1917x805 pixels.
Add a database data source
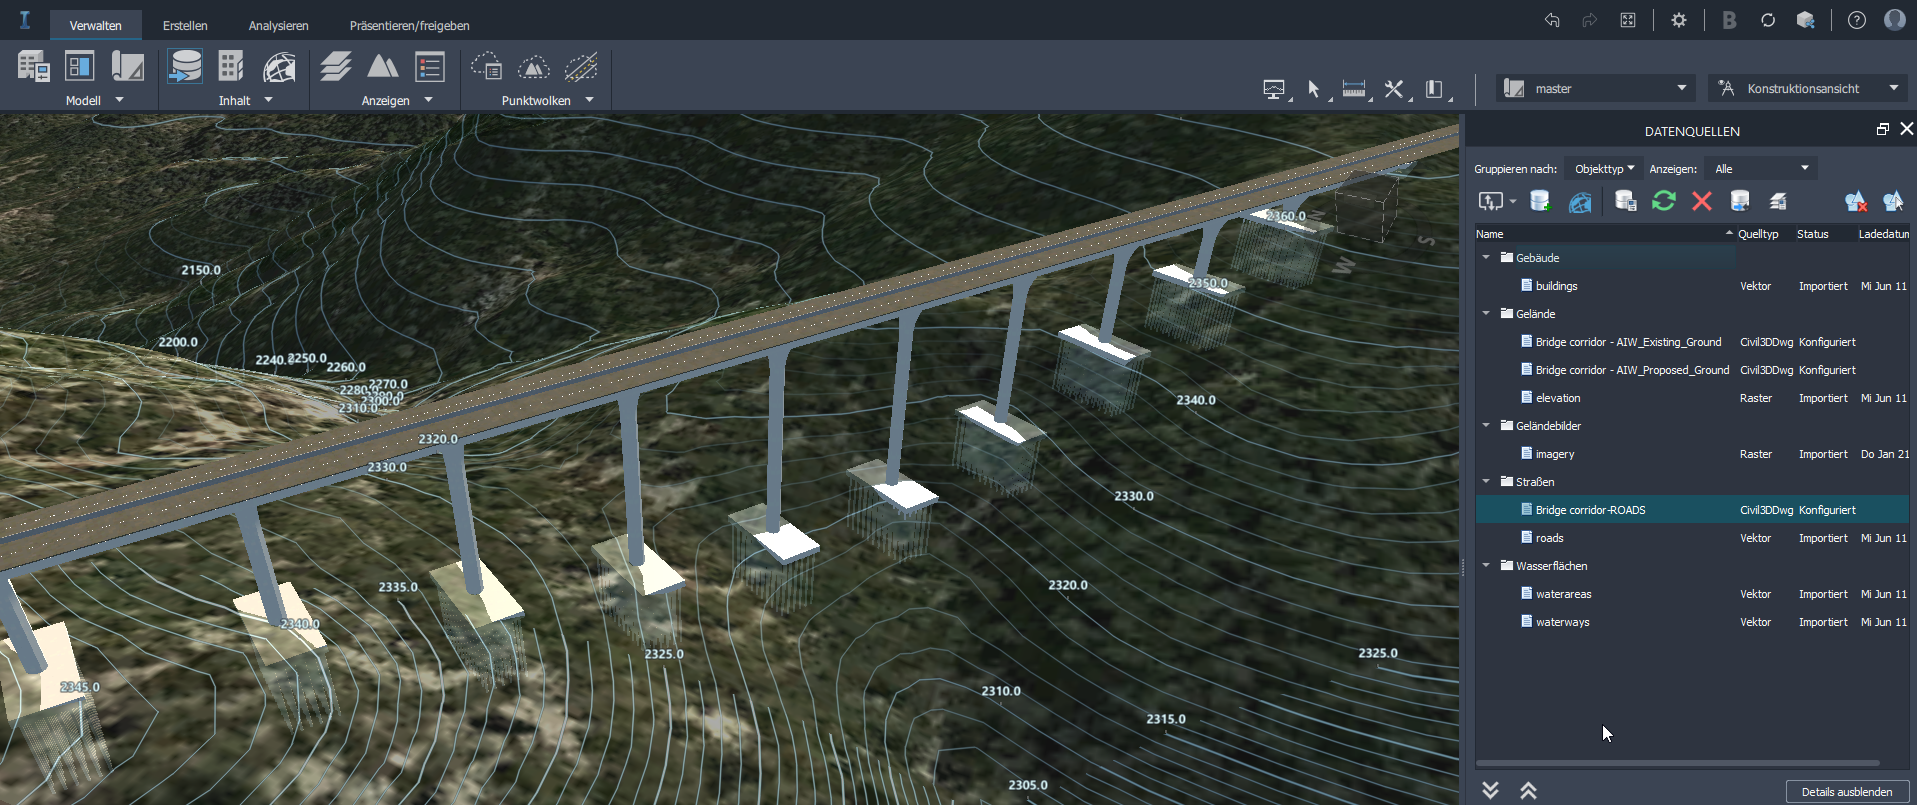1540,201
